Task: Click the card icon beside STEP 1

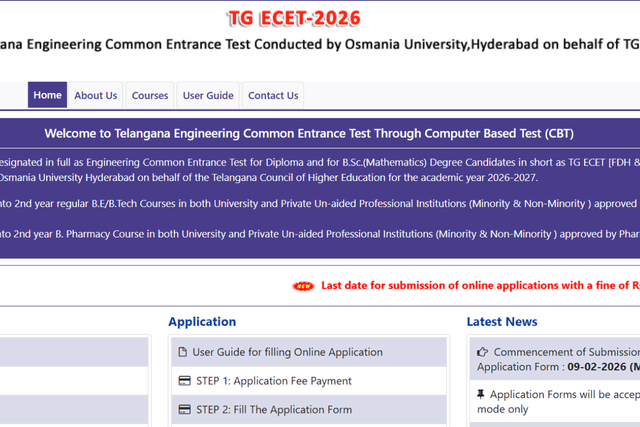Action: [x=184, y=381]
